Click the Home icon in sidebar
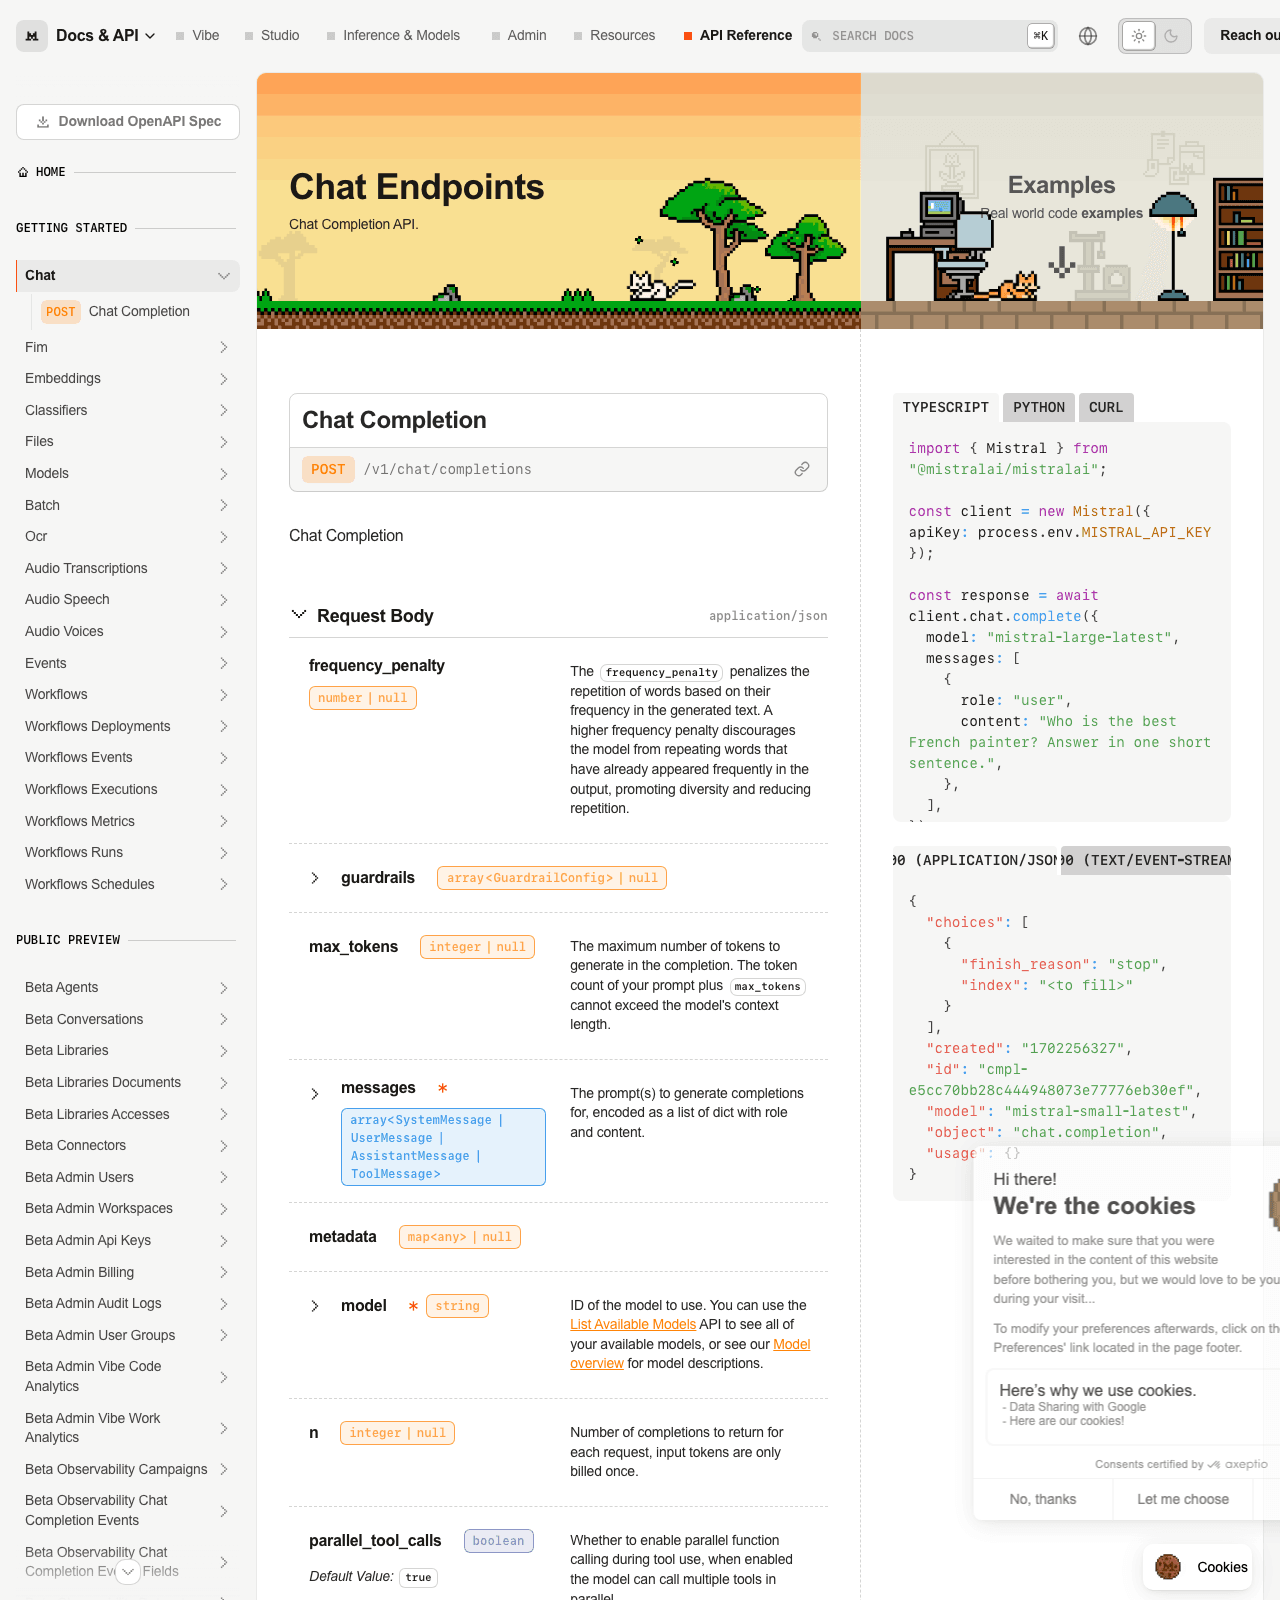The height and width of the screenshot is (1600, 1280). (x=23, y=172)
